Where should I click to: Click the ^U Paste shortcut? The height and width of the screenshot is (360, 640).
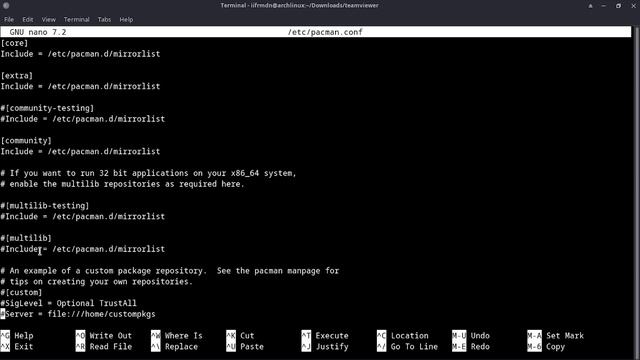(x=245, y=347)
